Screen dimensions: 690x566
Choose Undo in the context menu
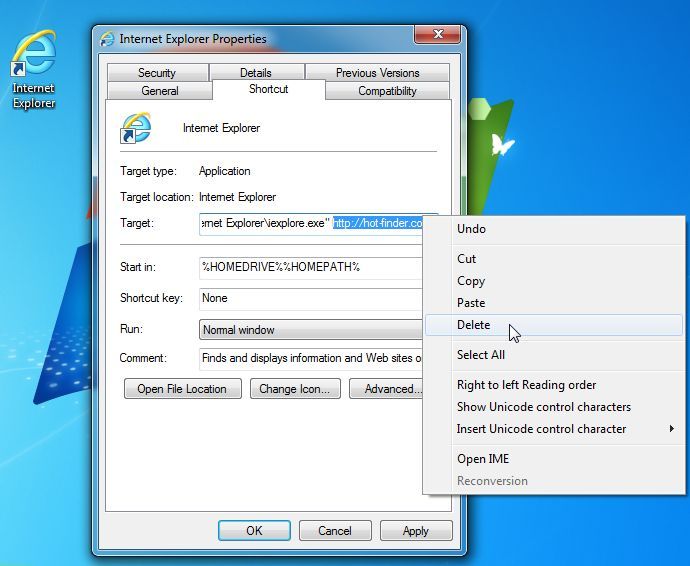[554, 229]
